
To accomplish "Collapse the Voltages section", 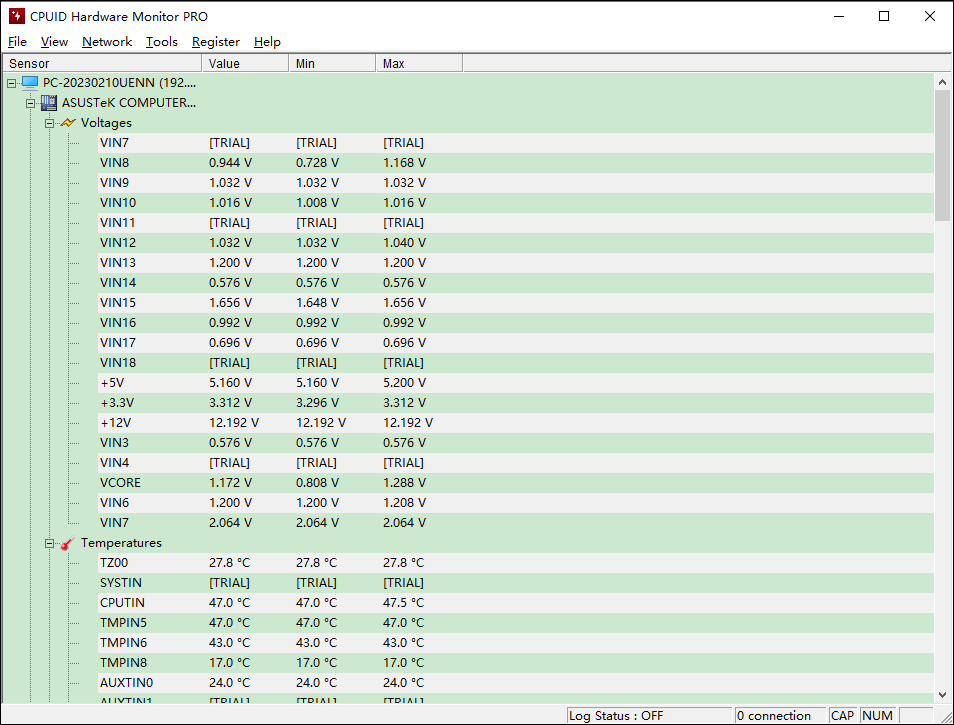I will pyautogui.click(x=49, y=123).
